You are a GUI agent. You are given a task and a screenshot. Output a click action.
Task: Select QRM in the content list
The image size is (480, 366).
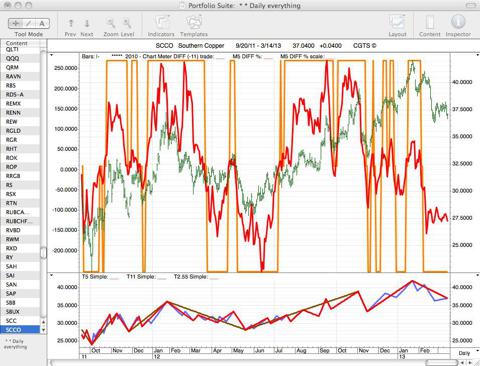pyautogui.click(x=20, y=67)
